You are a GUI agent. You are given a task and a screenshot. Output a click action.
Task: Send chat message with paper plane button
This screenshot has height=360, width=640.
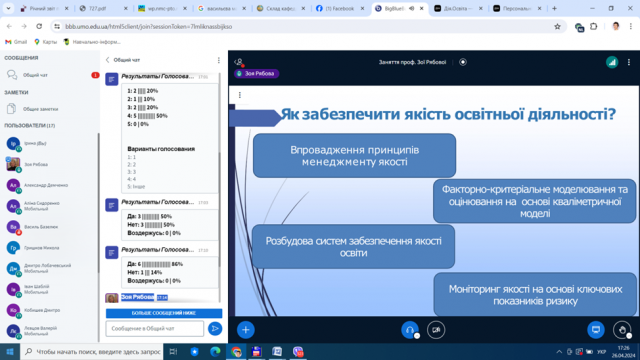pos(215,329)
